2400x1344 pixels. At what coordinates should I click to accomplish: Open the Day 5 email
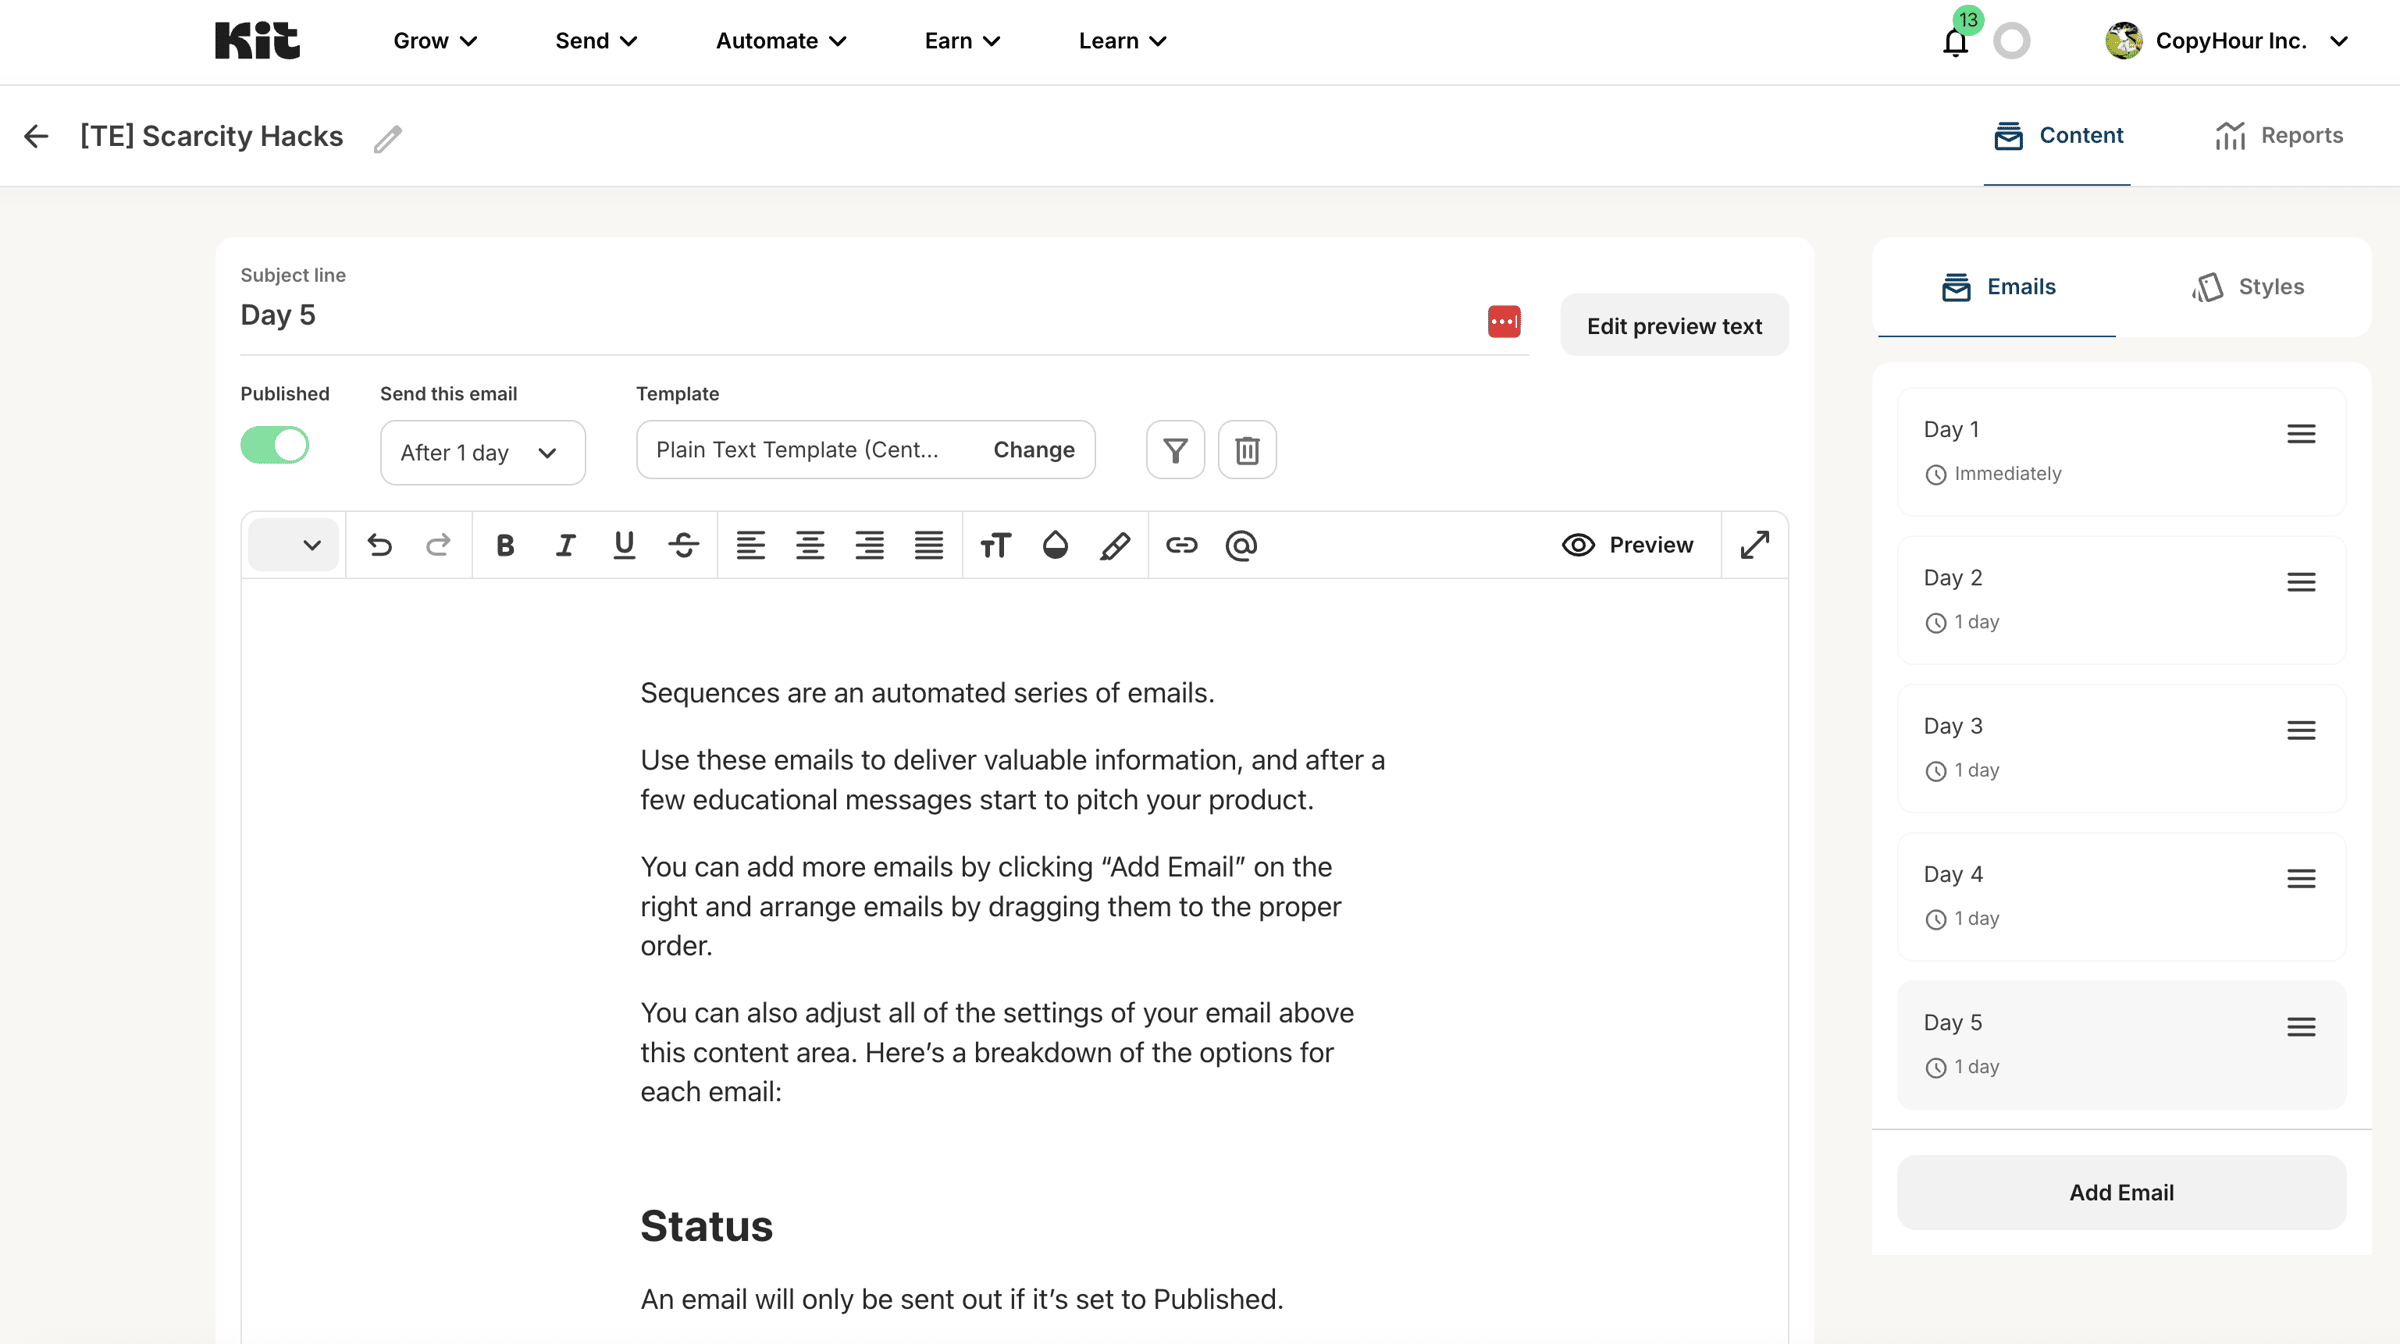(2121, 1045)
